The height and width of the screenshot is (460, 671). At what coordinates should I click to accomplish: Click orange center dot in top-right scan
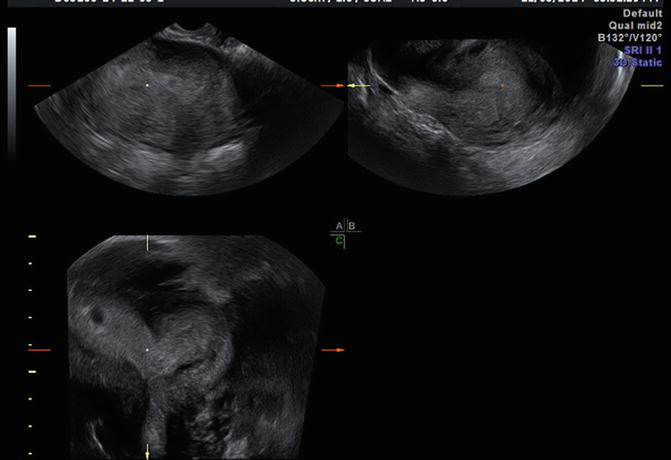click(x=503, y=86)
